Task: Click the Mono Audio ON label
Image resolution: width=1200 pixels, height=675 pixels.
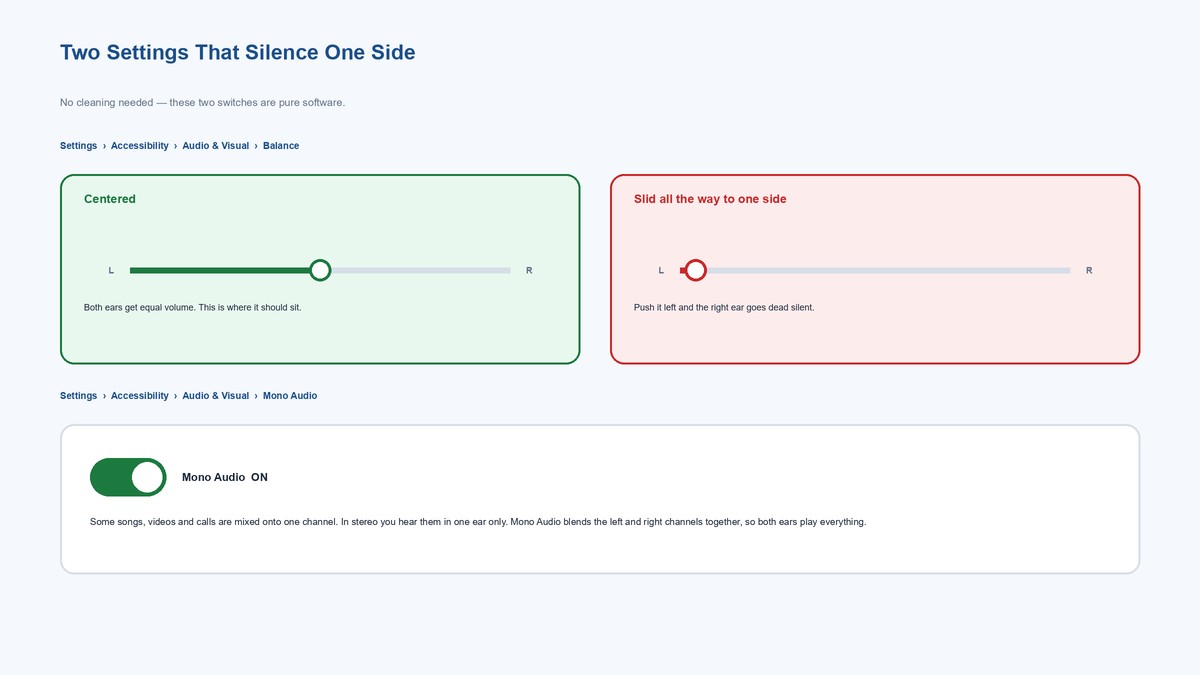Action: (225, 478)
